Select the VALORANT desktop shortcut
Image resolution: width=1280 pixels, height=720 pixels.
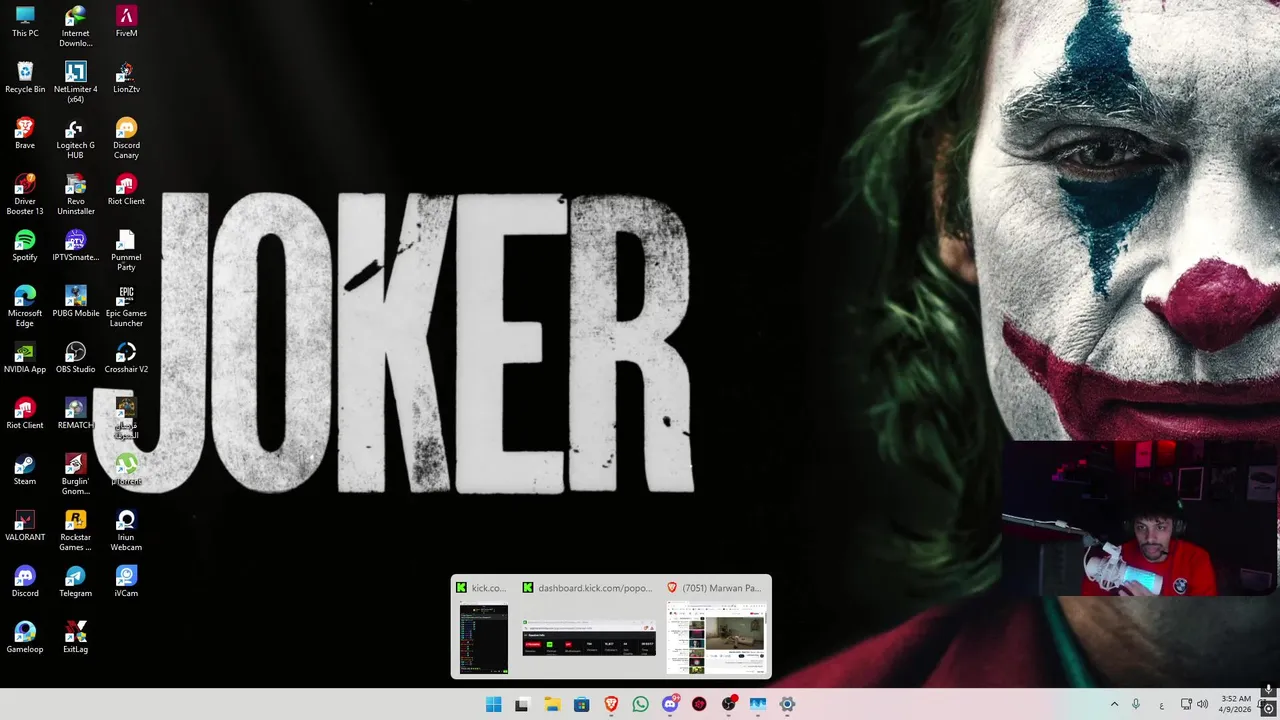tap(25, 526)
